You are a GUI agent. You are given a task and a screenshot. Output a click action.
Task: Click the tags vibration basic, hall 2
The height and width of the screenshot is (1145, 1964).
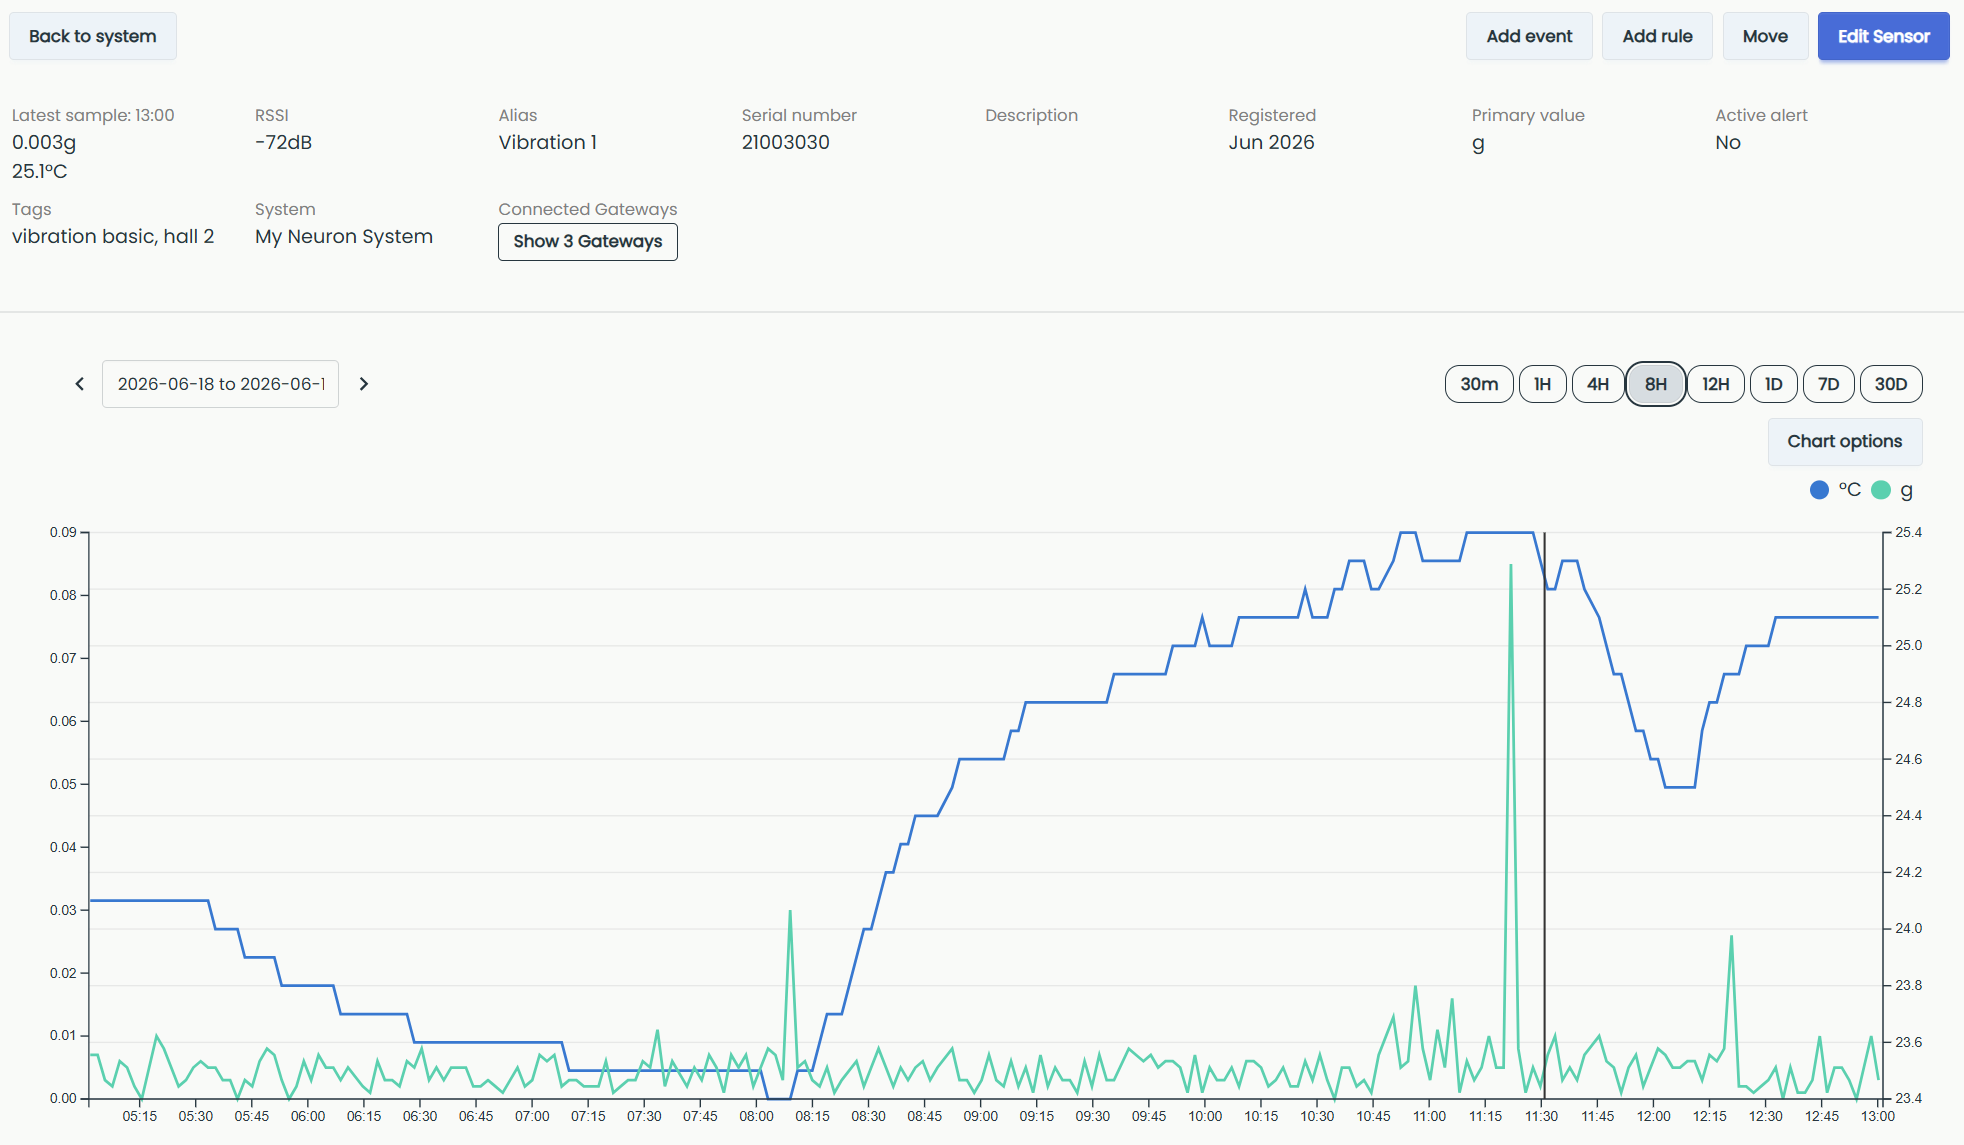click(x=113, y=237)
